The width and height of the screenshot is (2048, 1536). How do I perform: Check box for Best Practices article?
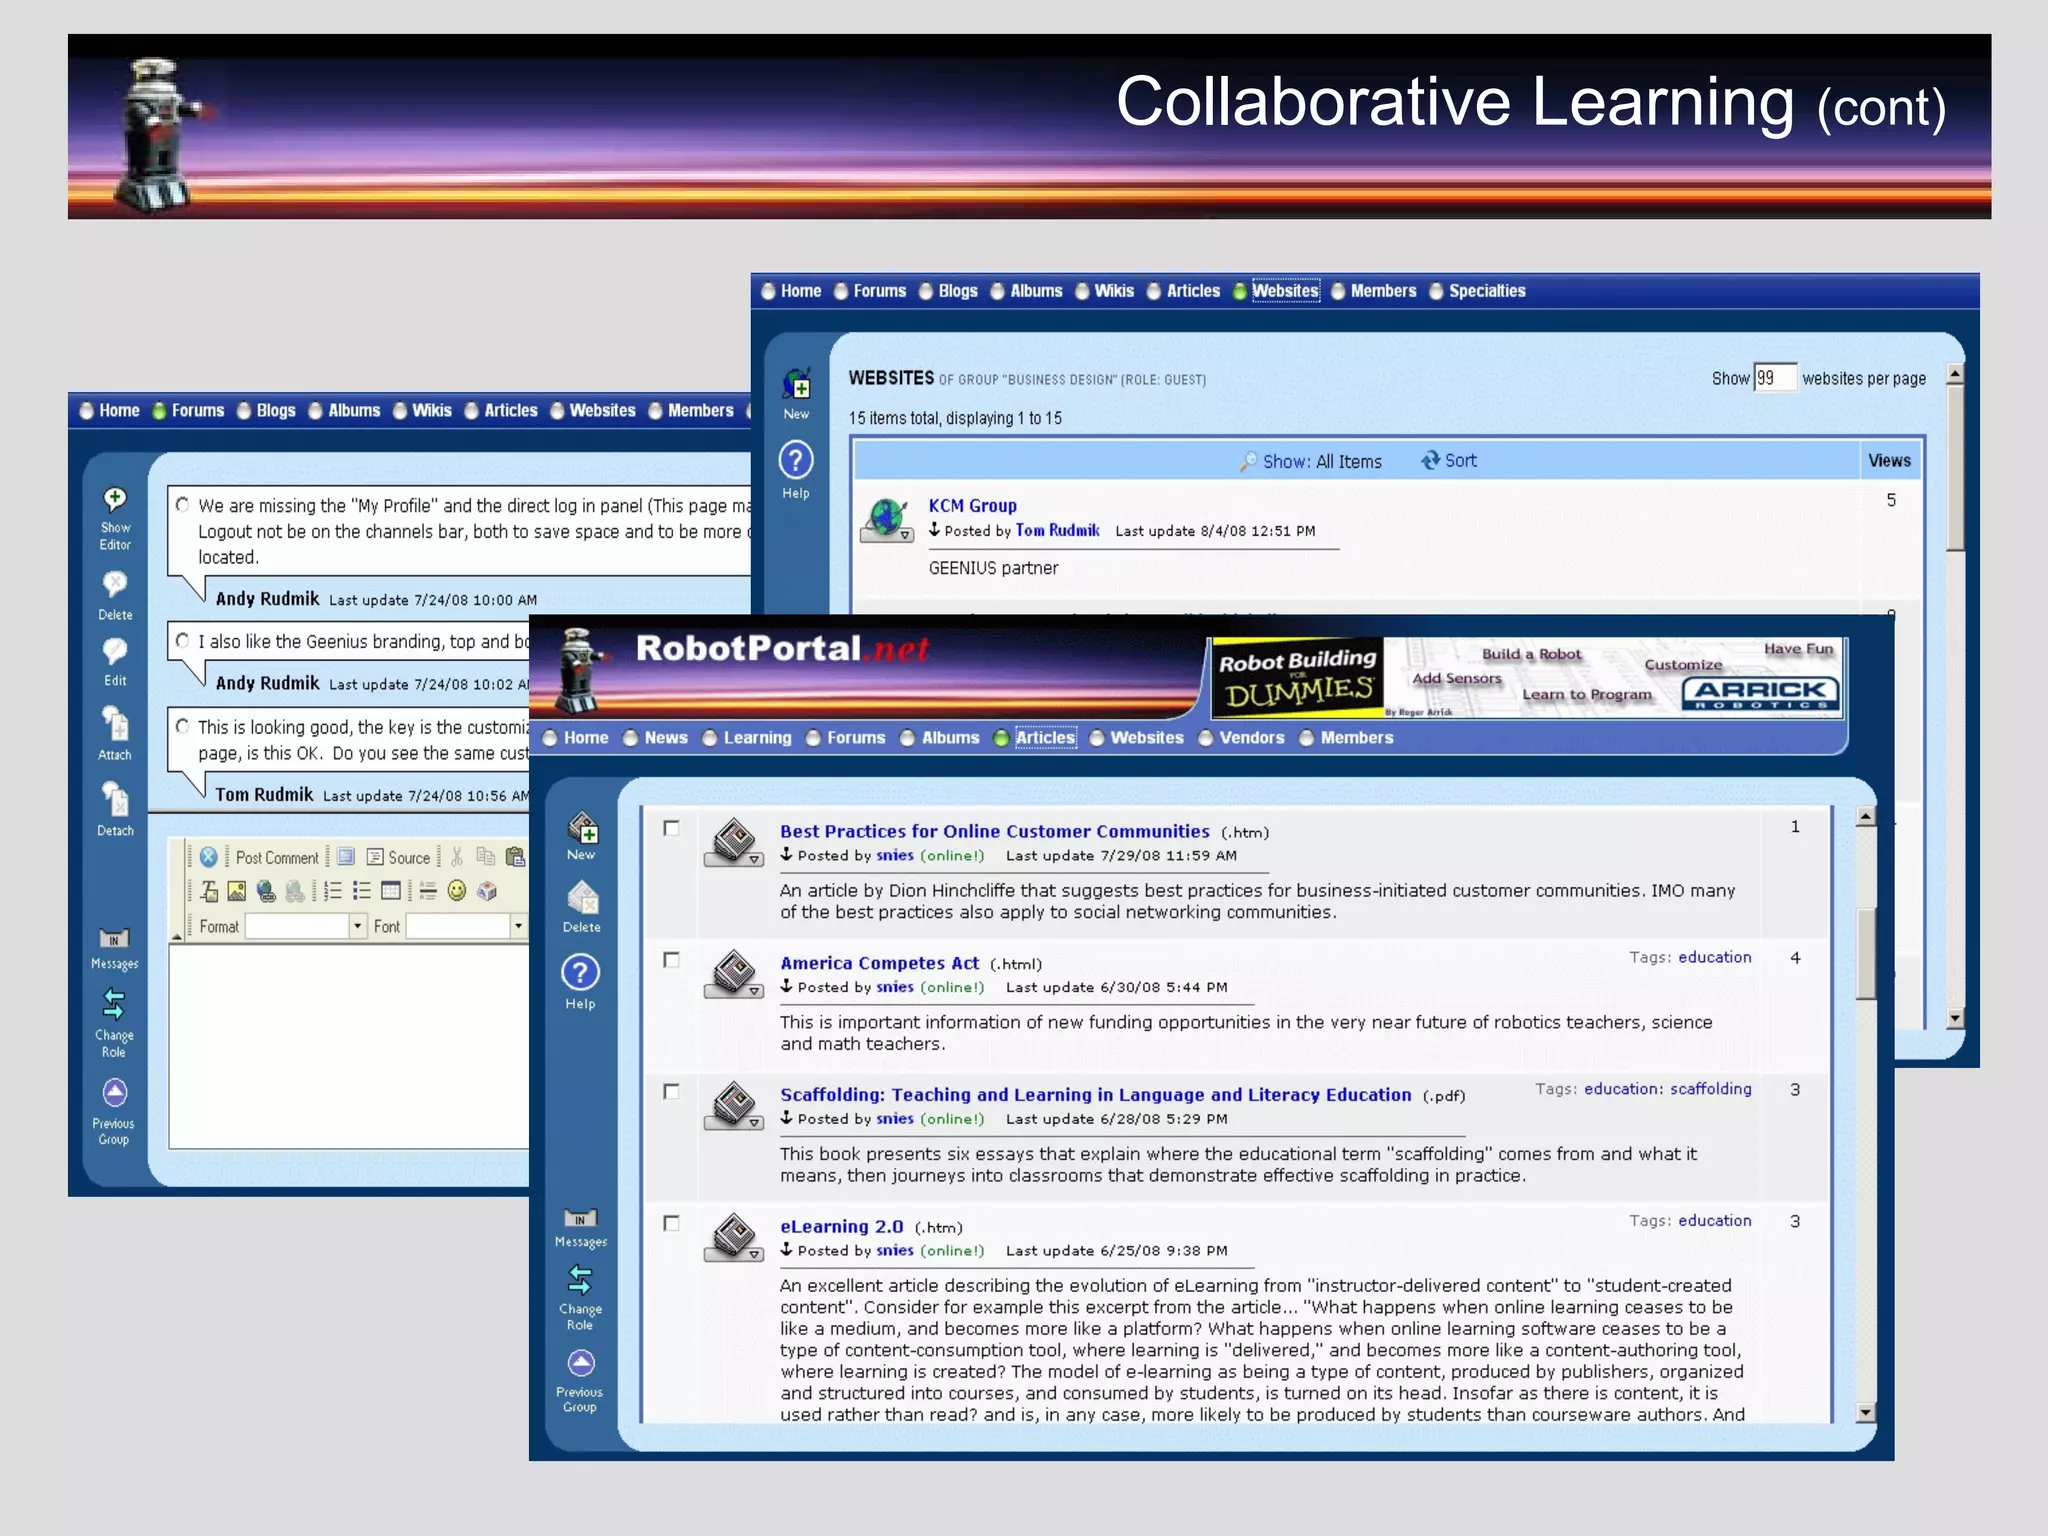(x=671, y=829)
